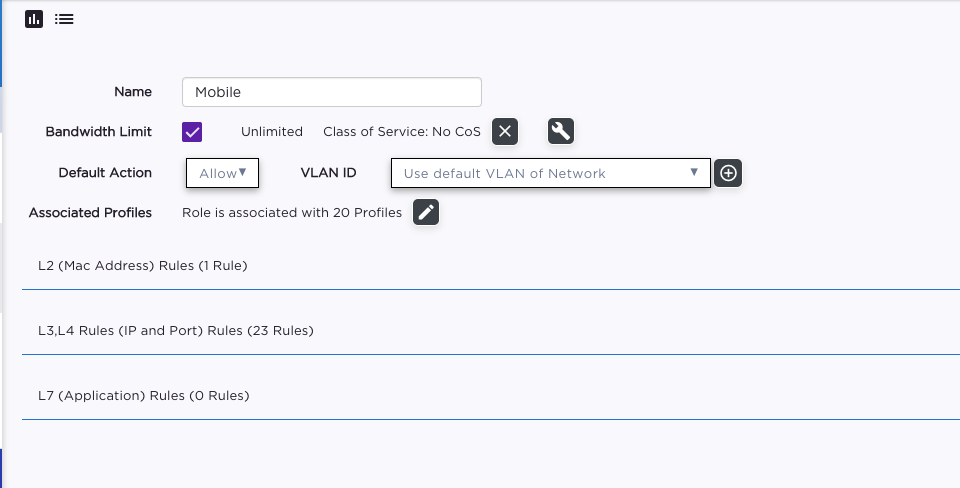Click the Default Action label
The width and height of the screenshot is (960, 488).
click(x=105, y=173)
